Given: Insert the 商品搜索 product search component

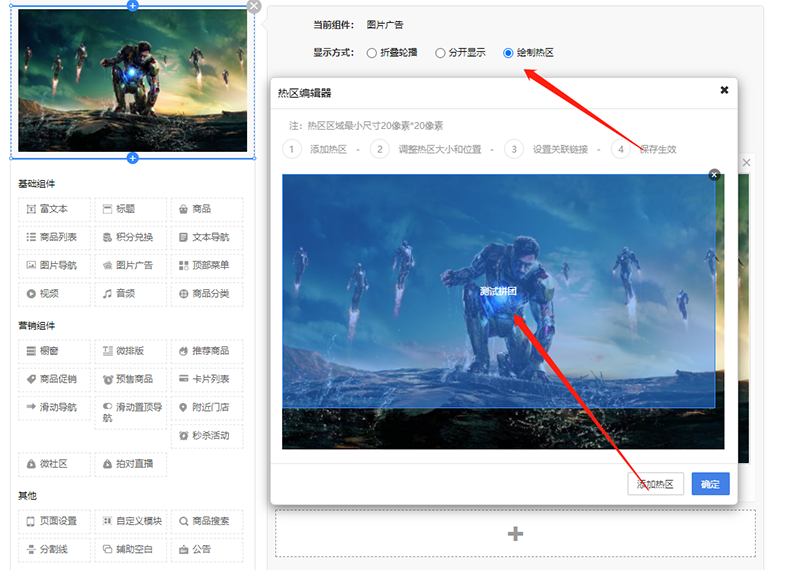Looking at the screenshot, I should pyautogui.click(x=207, y=521).
